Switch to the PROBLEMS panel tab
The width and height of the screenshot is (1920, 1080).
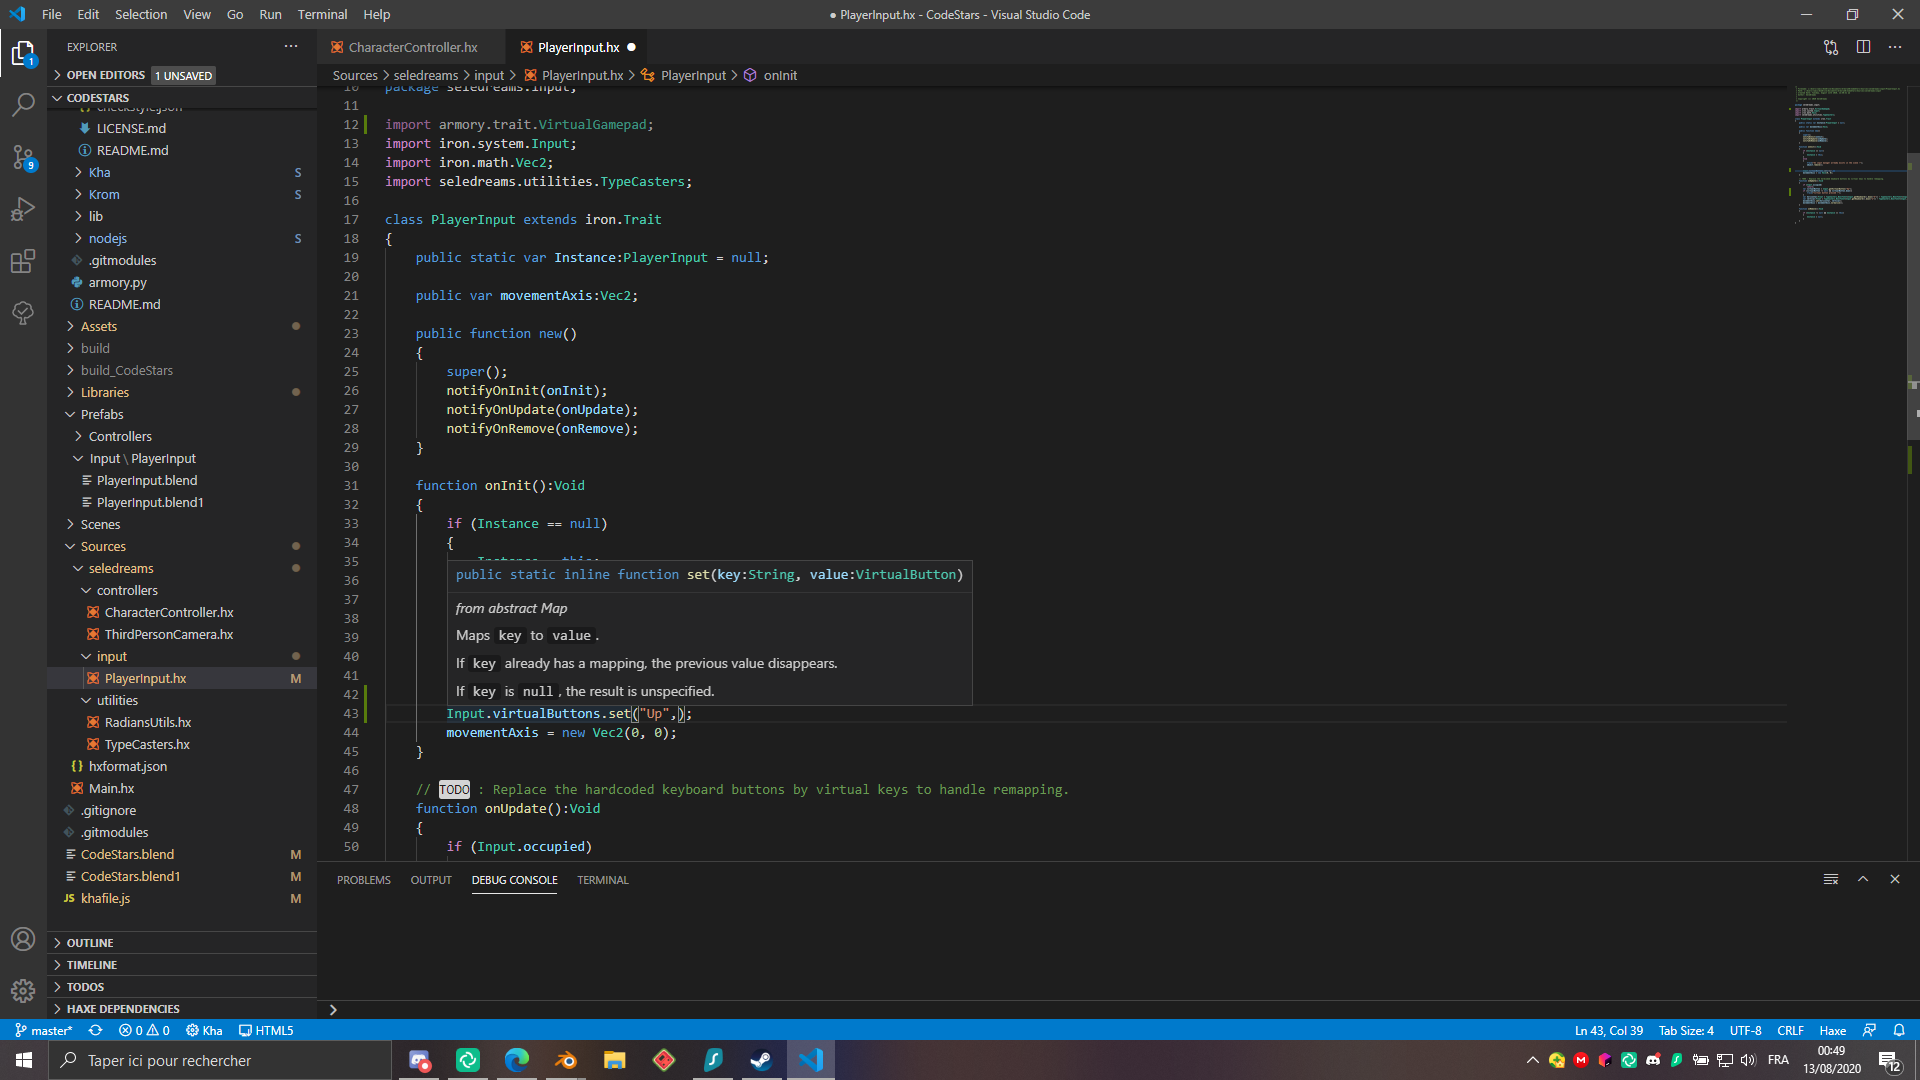click(363, 880)
